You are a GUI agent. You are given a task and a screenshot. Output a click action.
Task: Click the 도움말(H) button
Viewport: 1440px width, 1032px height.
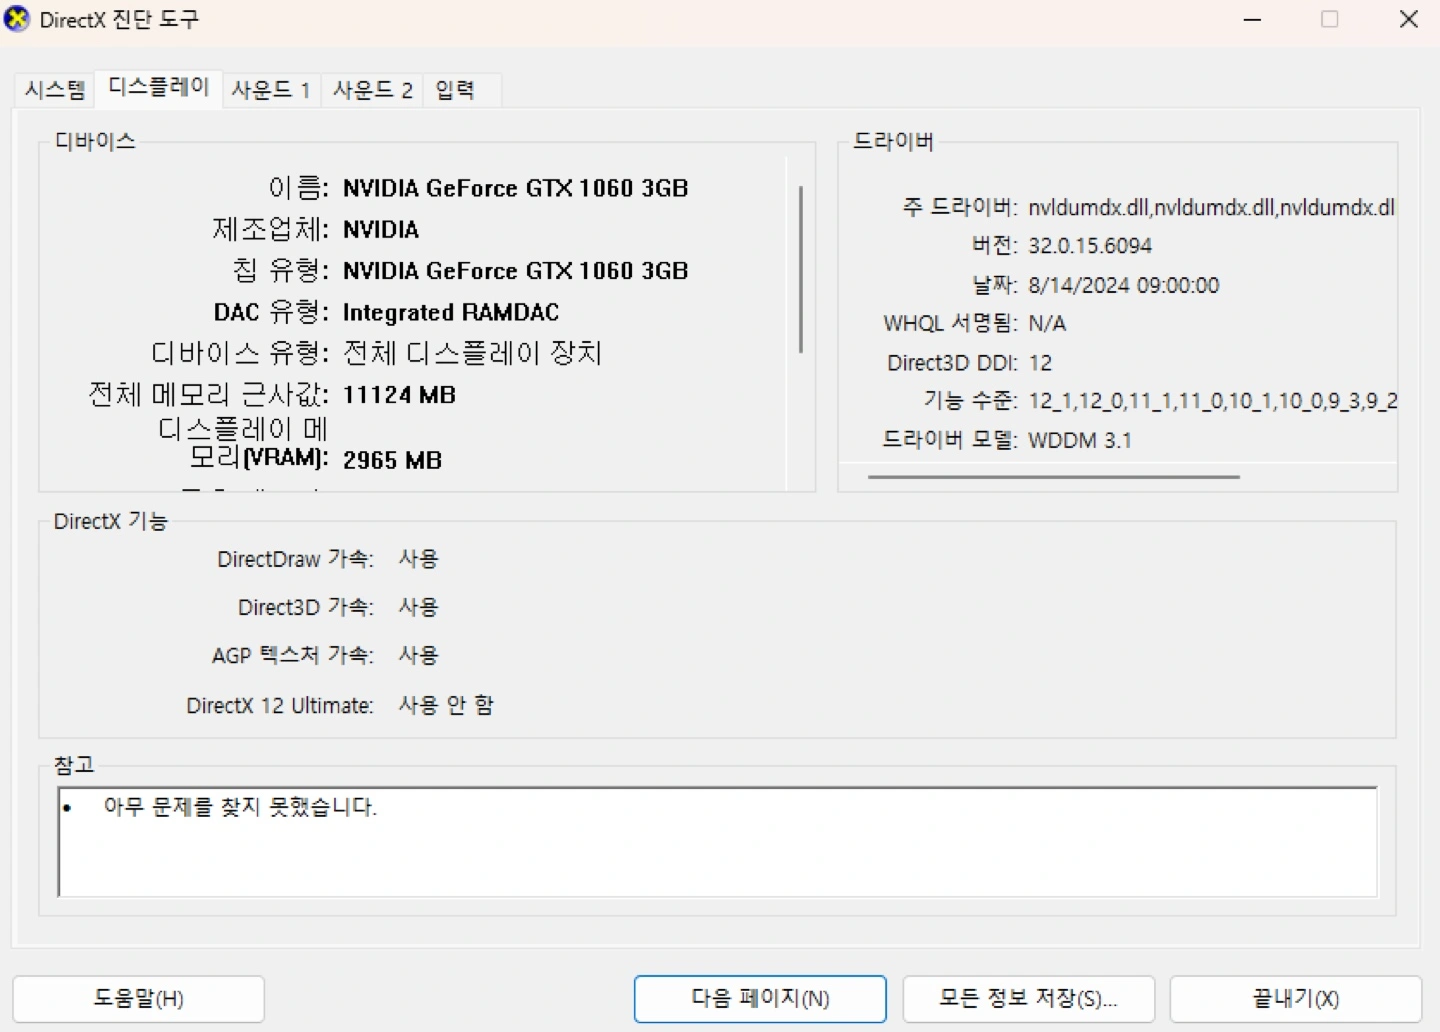tap(139, 999)
